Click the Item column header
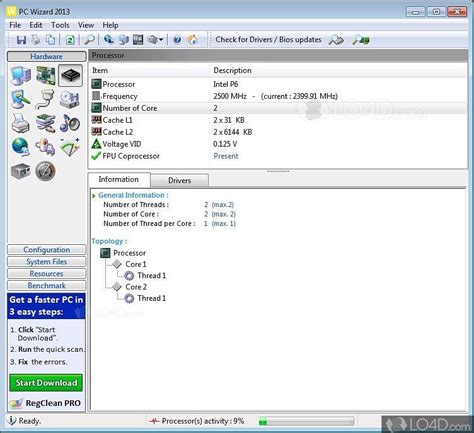Screen dimensions: 474x433 tap(149, 71)
